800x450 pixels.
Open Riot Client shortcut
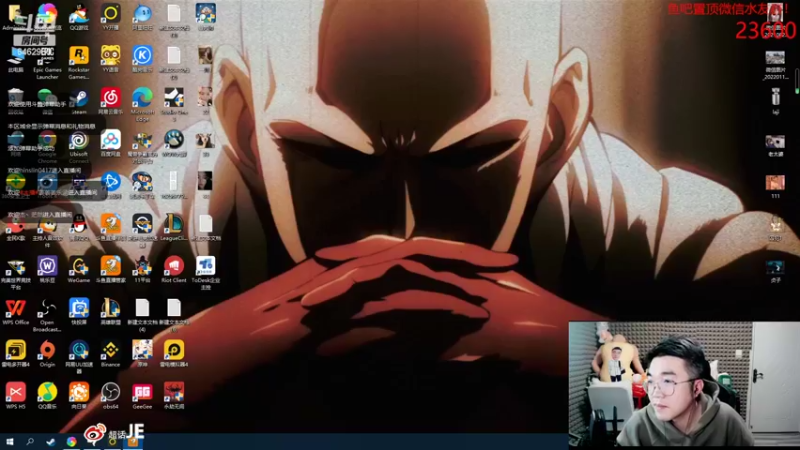click(174, 269)
